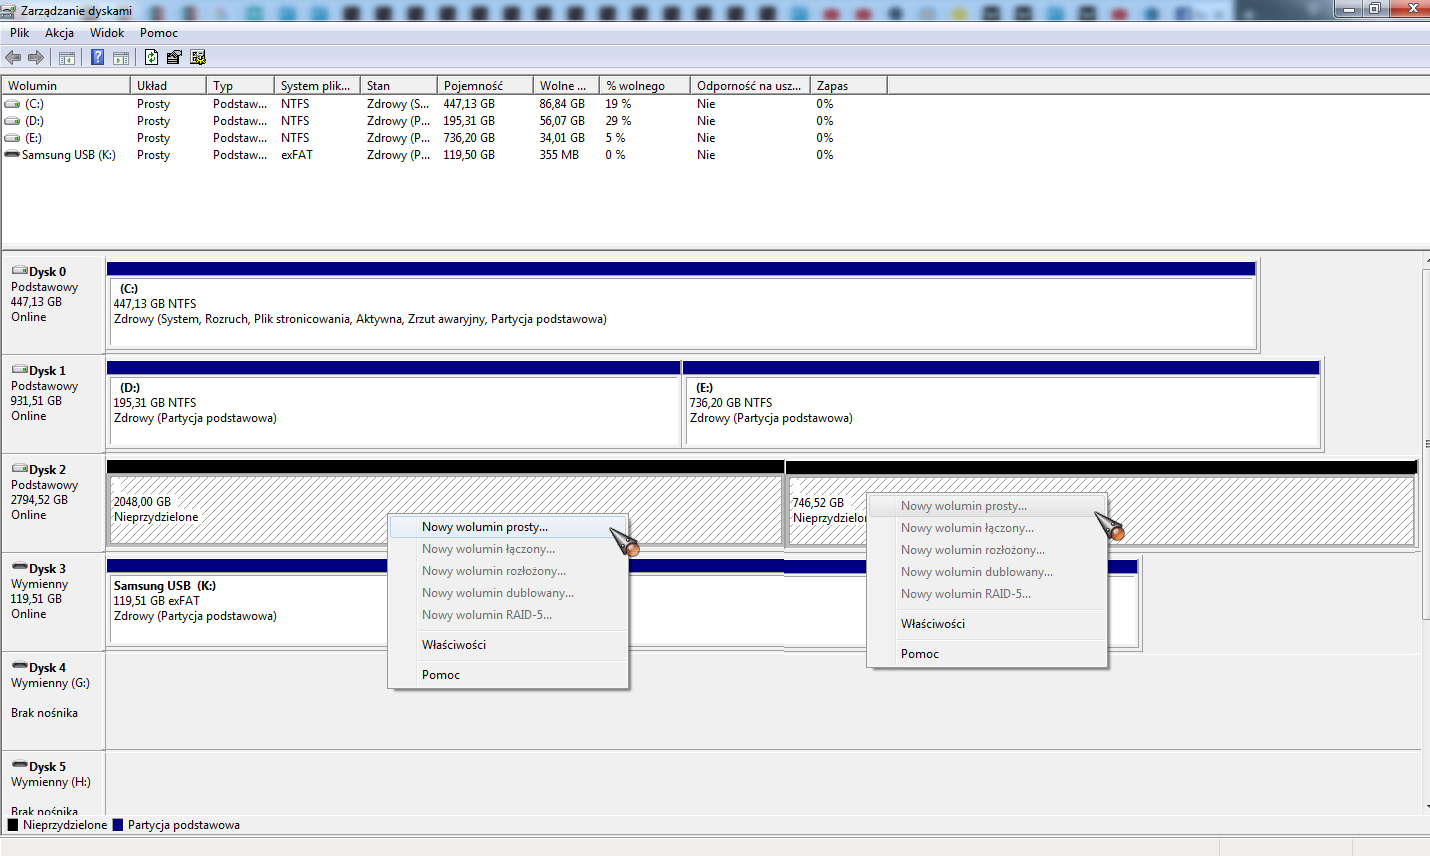Click the blue Partycja podstawowa legend swatch
The image size is (1430, 856).
click(x=118, y=825)
